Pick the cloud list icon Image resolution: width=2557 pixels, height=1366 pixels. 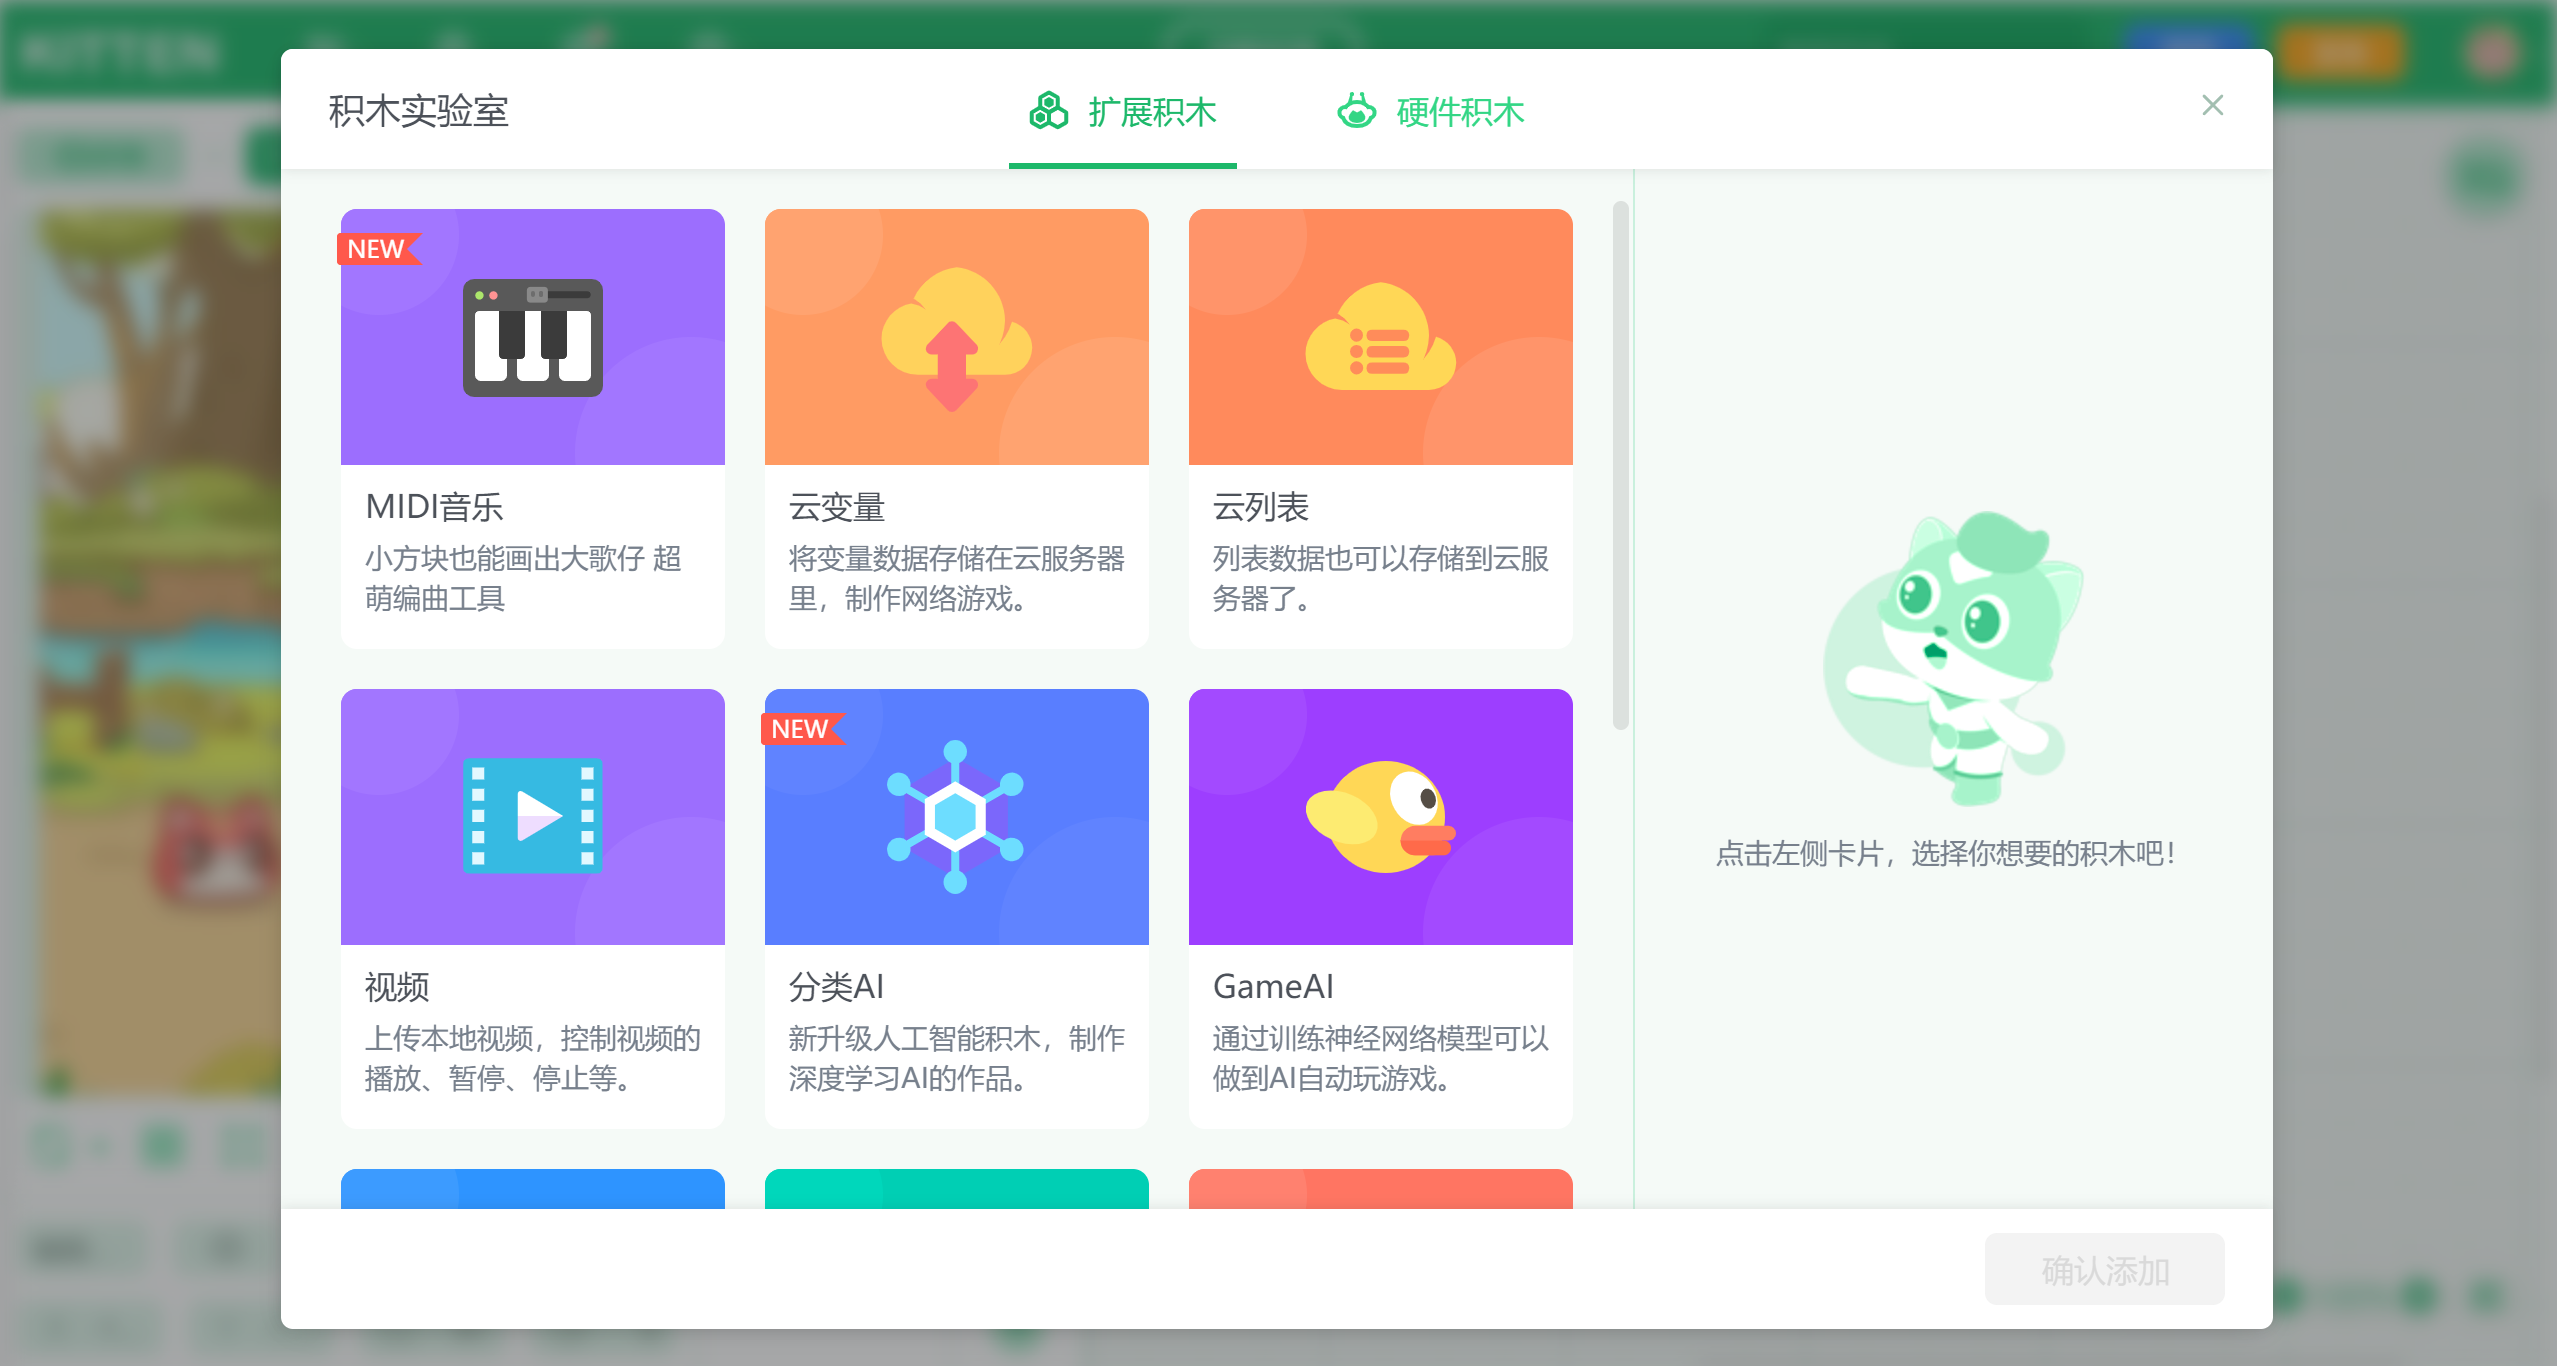(1380, 337)
